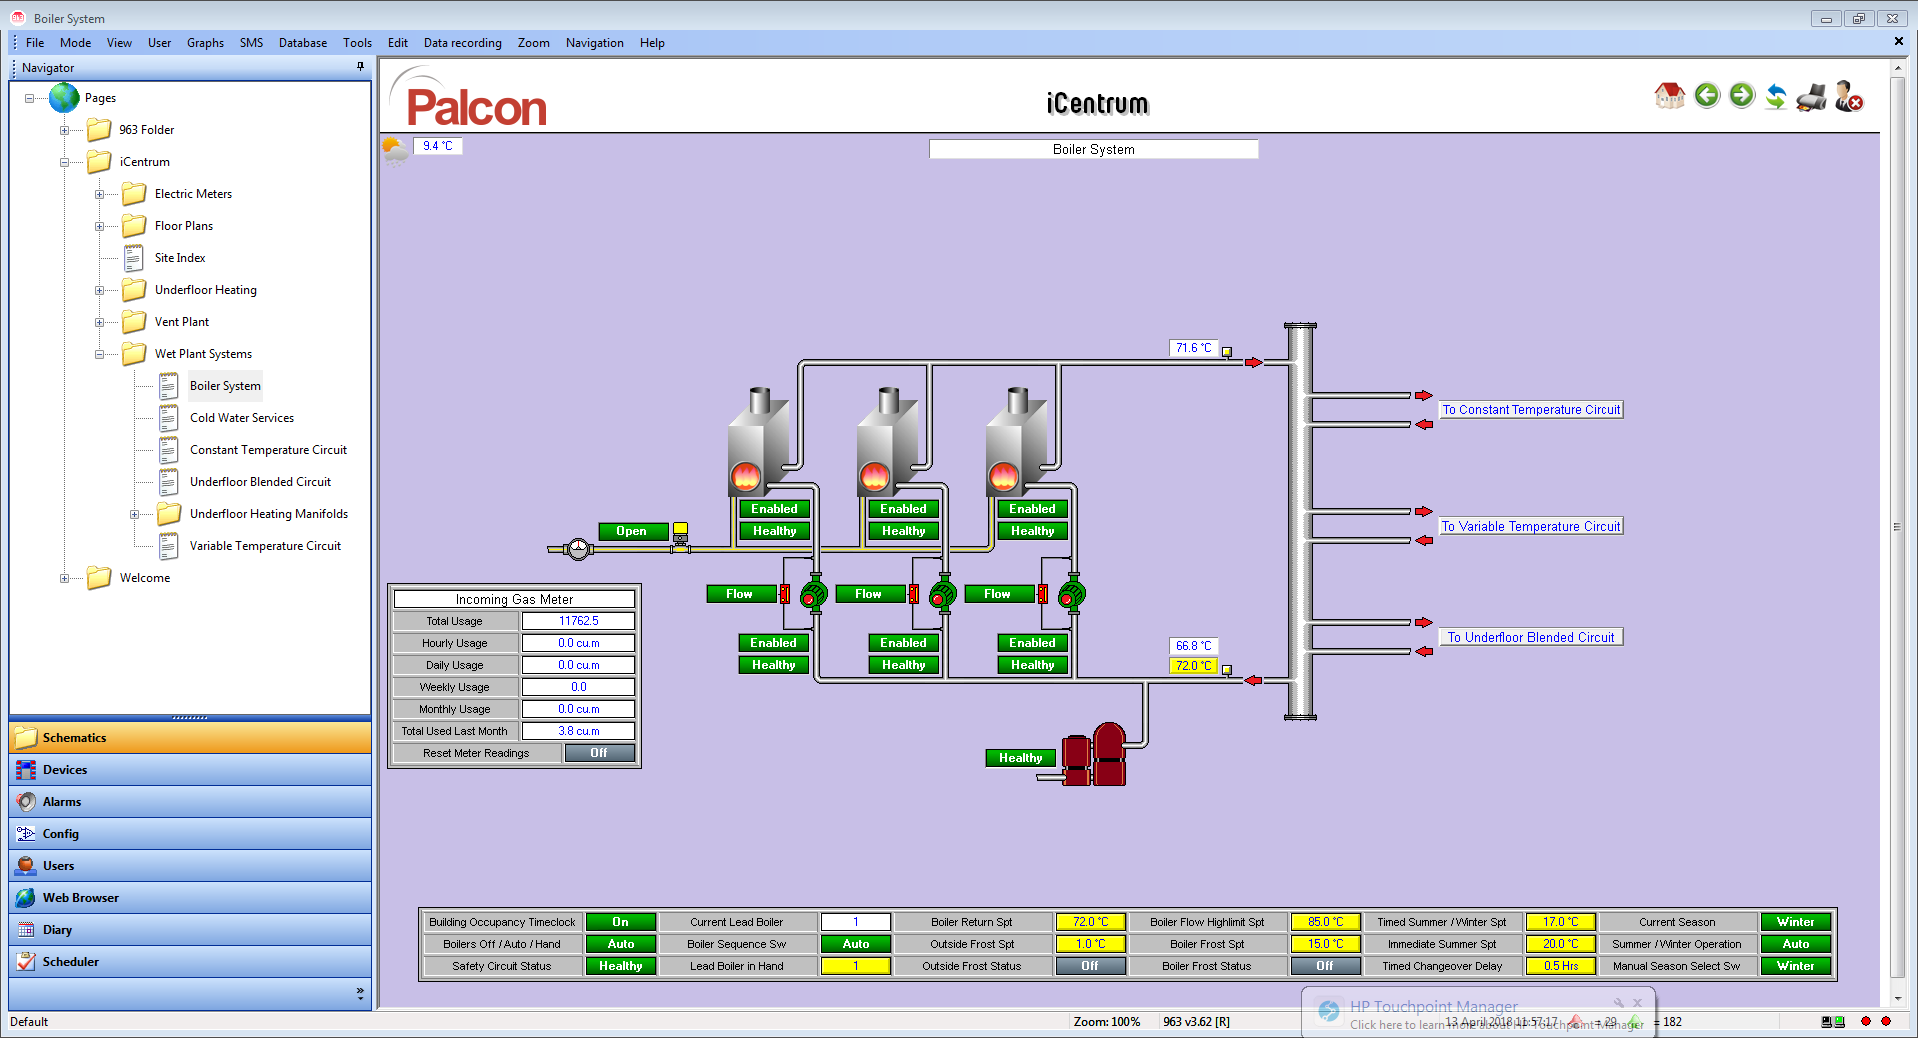Open the Alarms navigator section
The width and height of the screenshot is (1918, 1038).
pos(62,802)
